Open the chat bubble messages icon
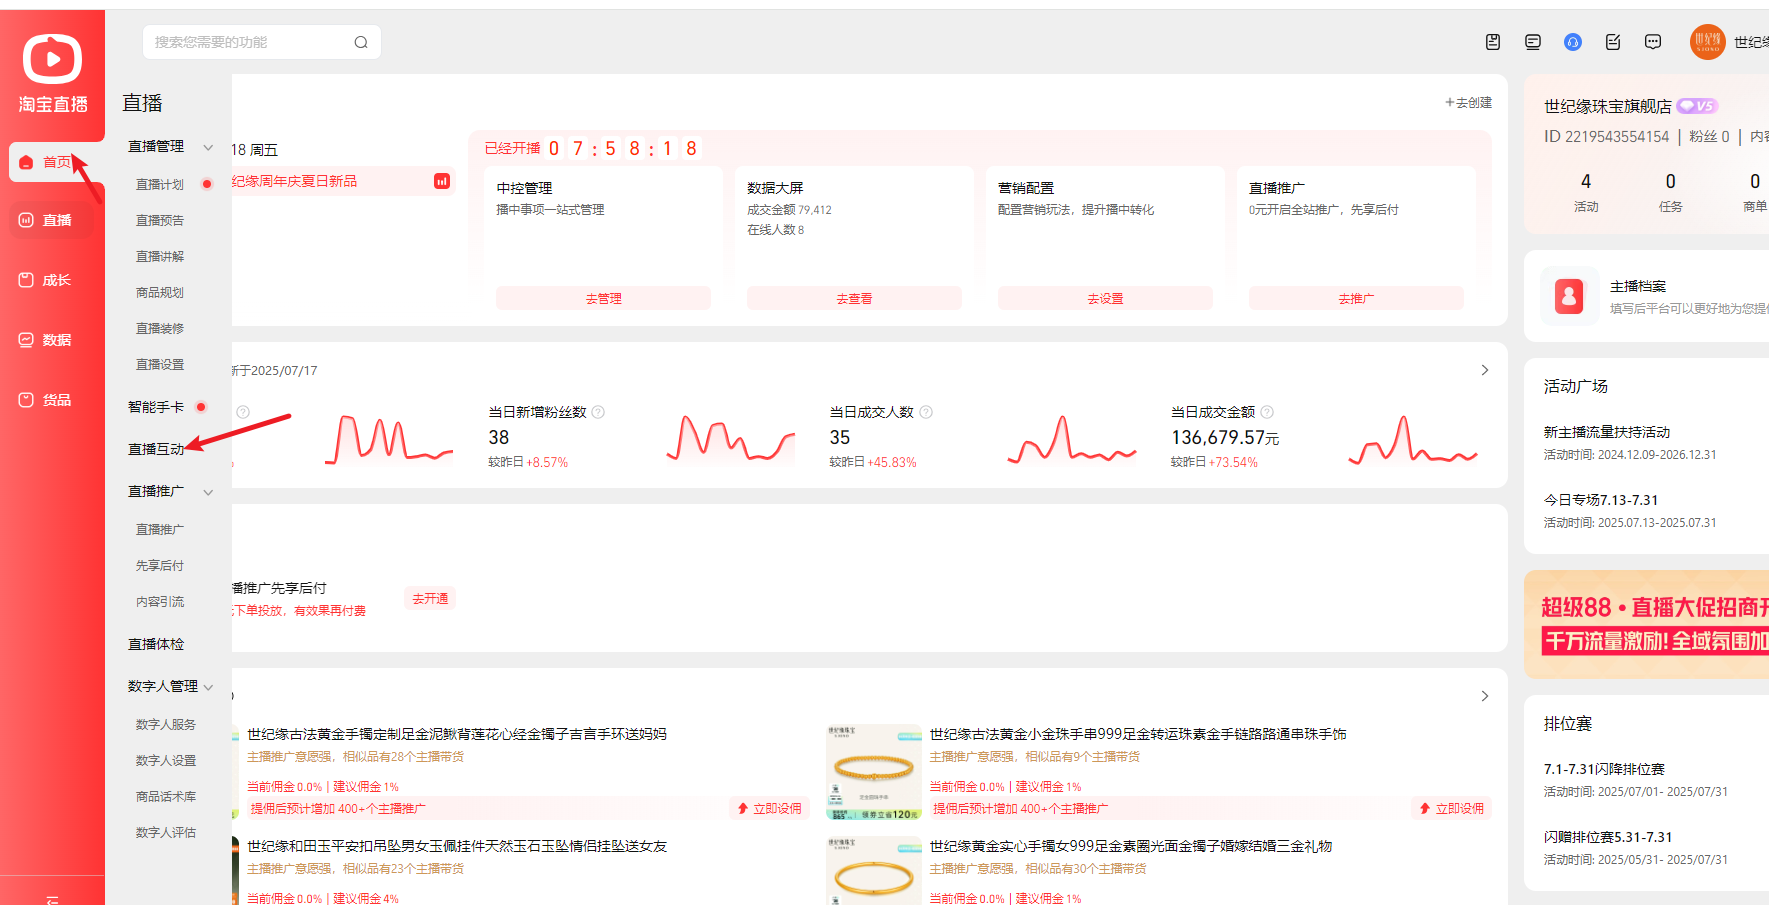Screen dimensions: 1769x905 tap(1653, 42)
